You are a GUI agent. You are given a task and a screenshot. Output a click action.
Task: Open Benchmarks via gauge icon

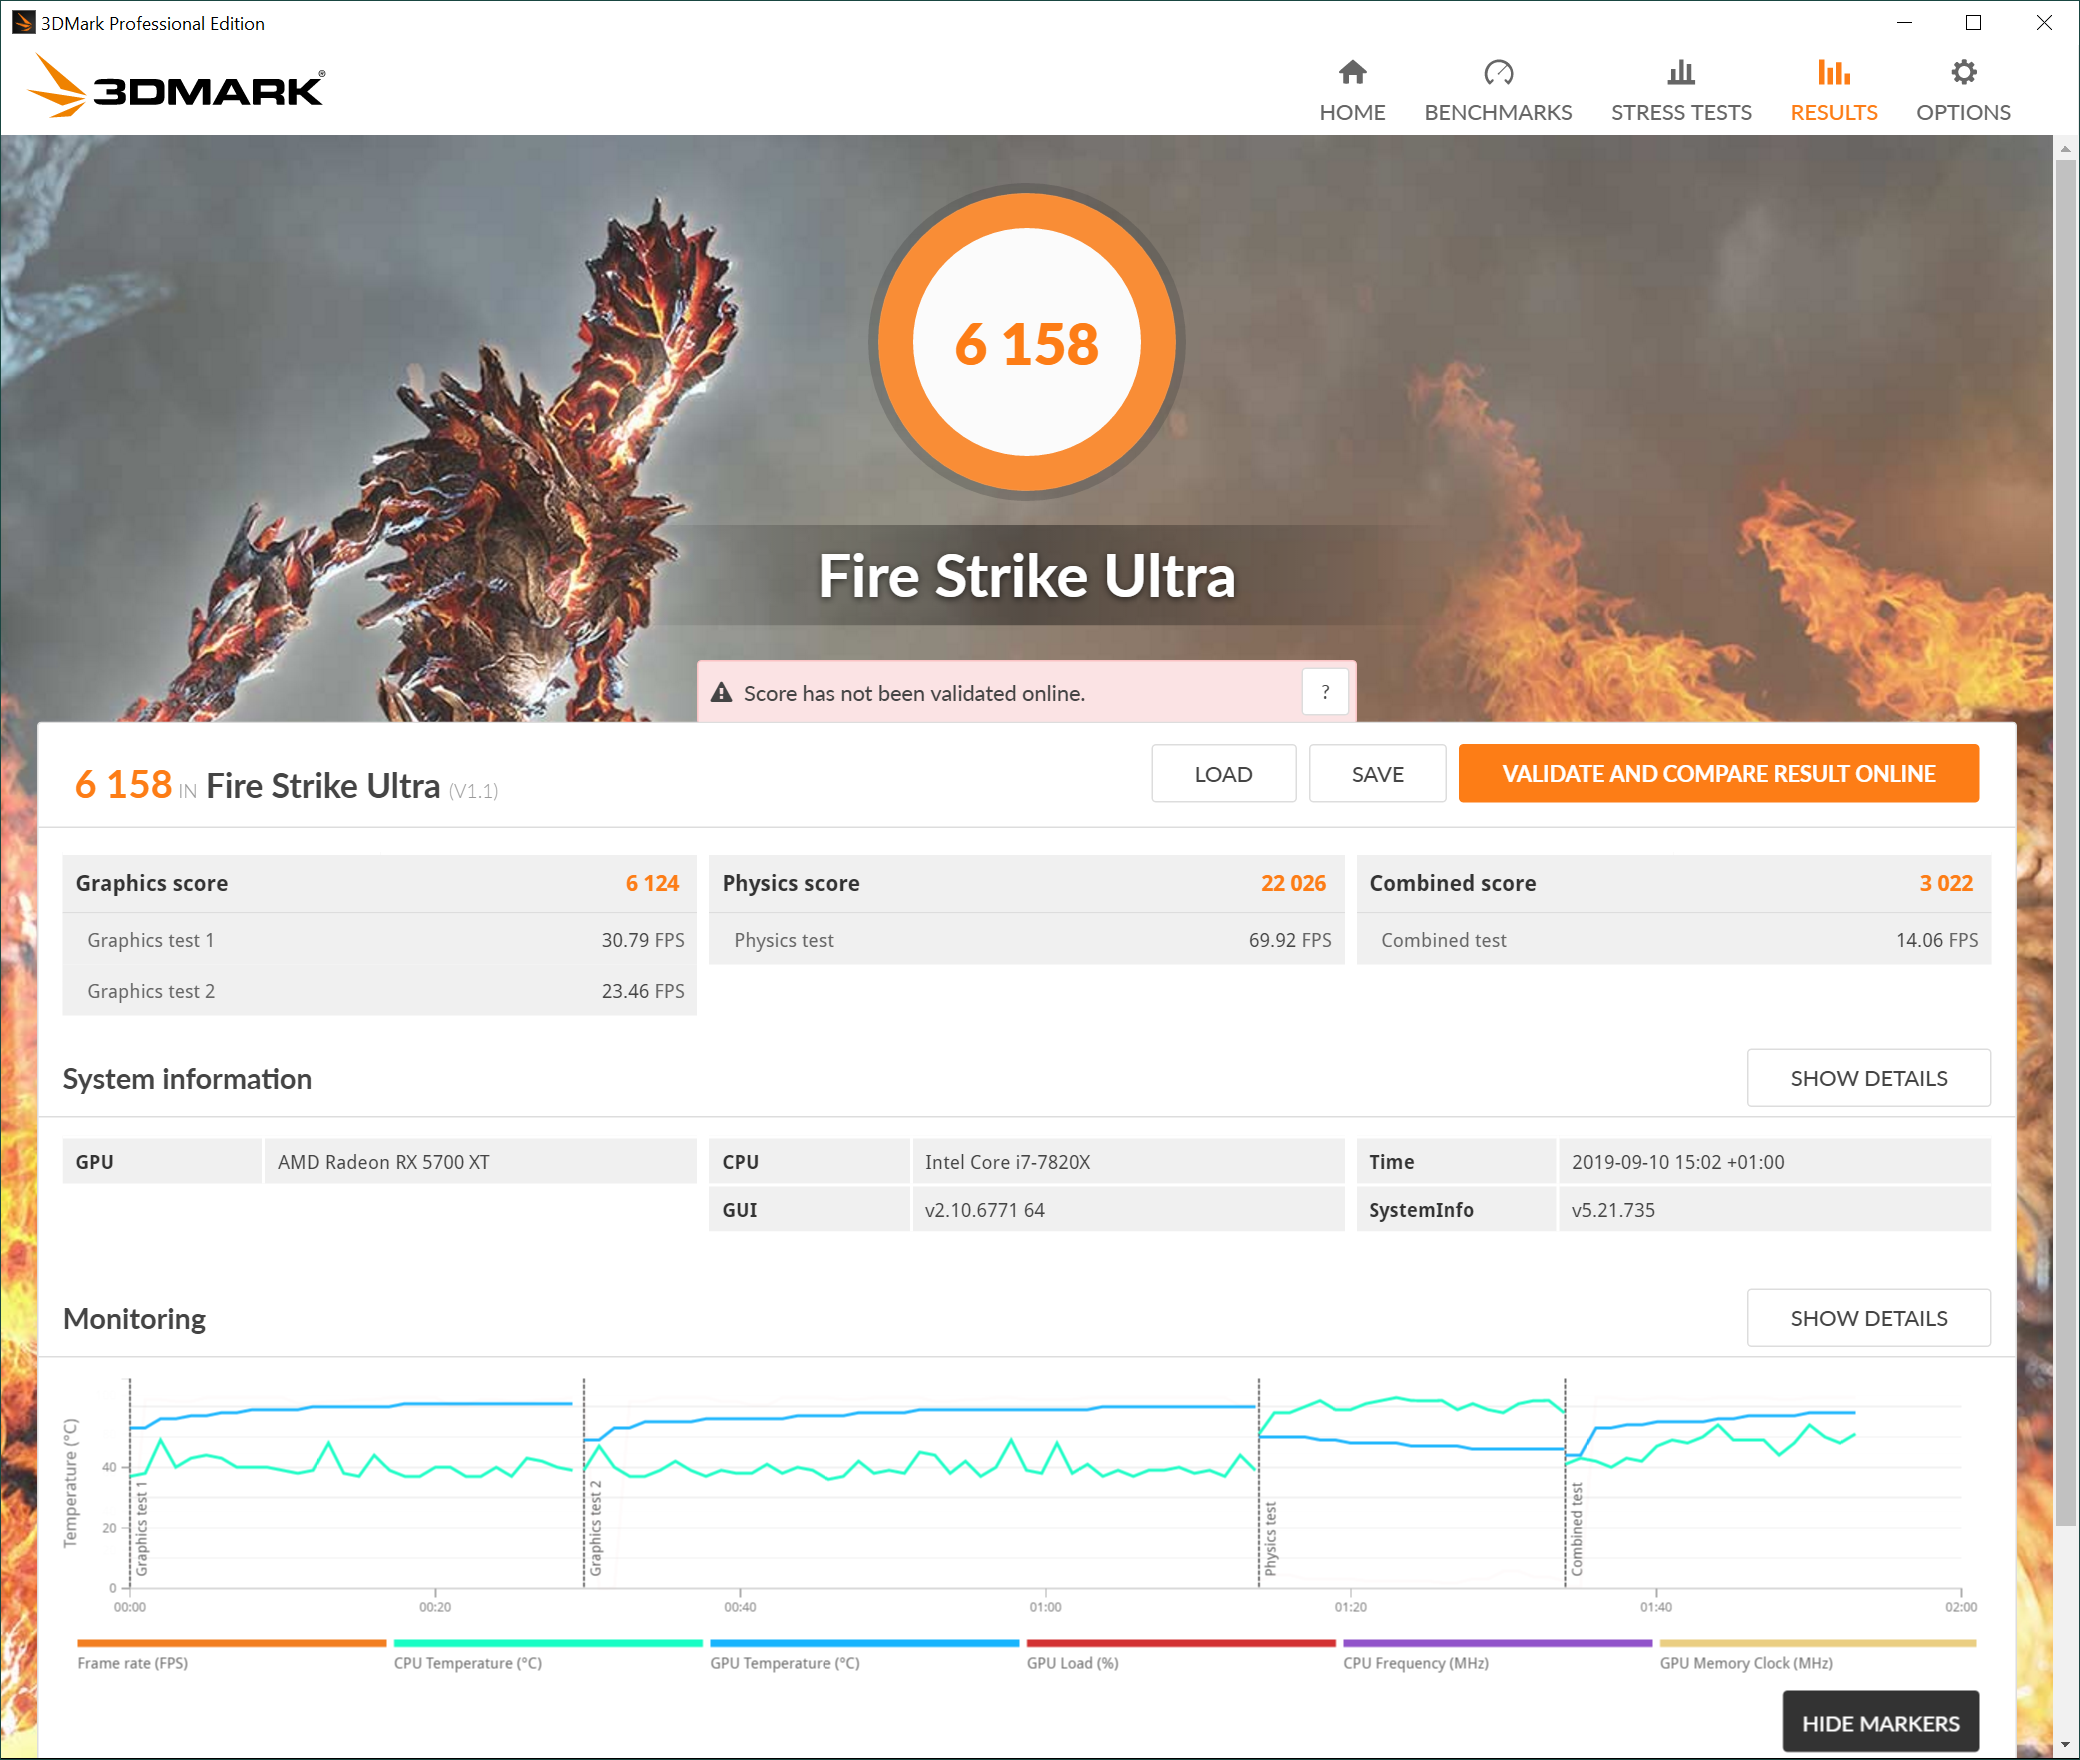coord(1498,72)
